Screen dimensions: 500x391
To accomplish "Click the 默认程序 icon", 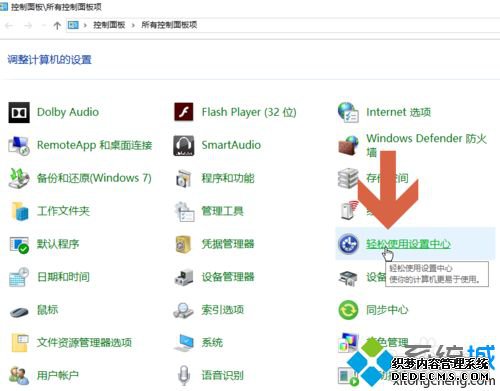I will [x=19, y=245].
